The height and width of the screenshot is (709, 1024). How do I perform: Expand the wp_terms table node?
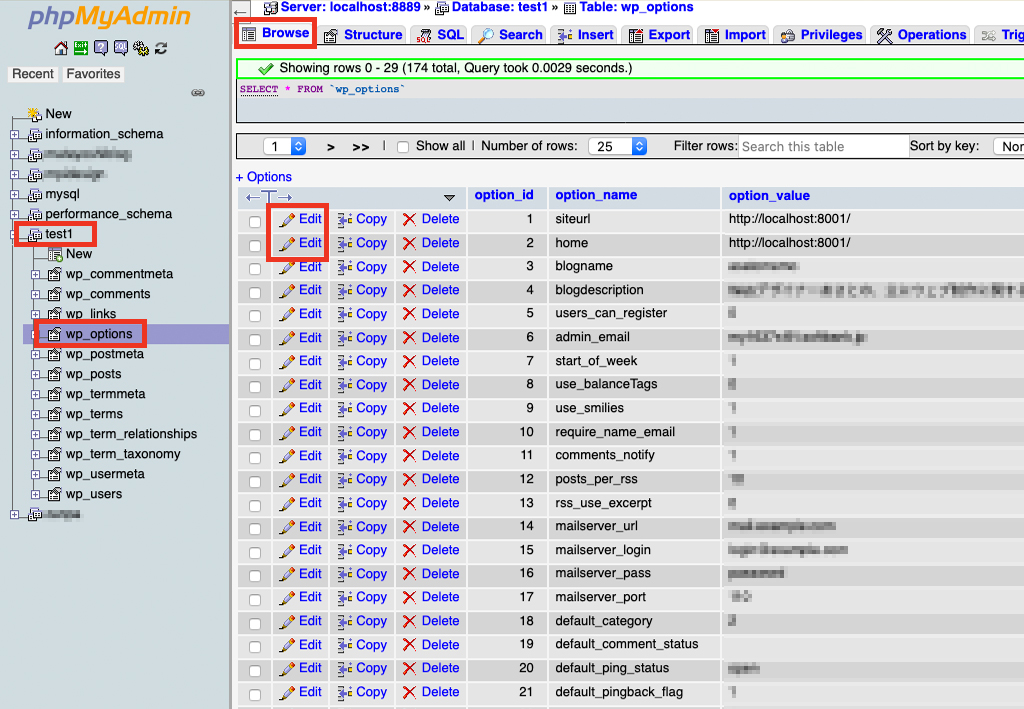[x=36, y=415]
